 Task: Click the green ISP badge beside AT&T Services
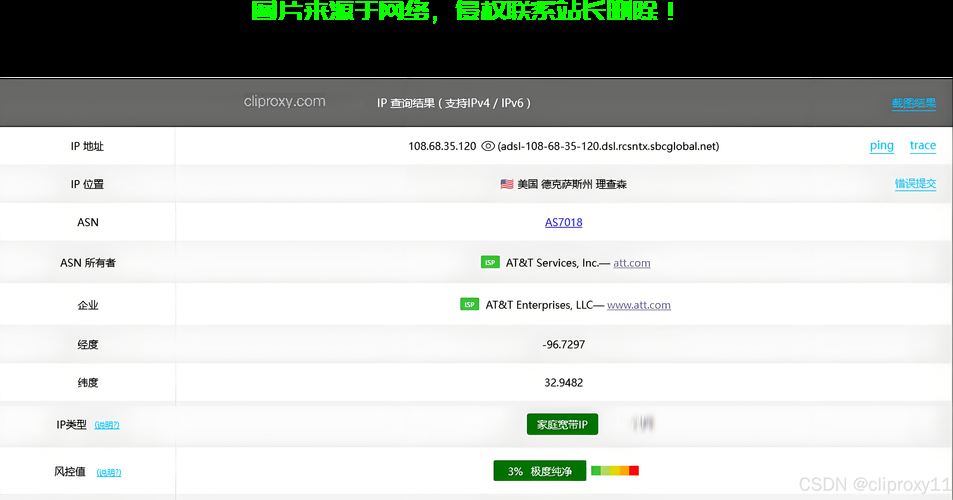[x=490, y=262]
